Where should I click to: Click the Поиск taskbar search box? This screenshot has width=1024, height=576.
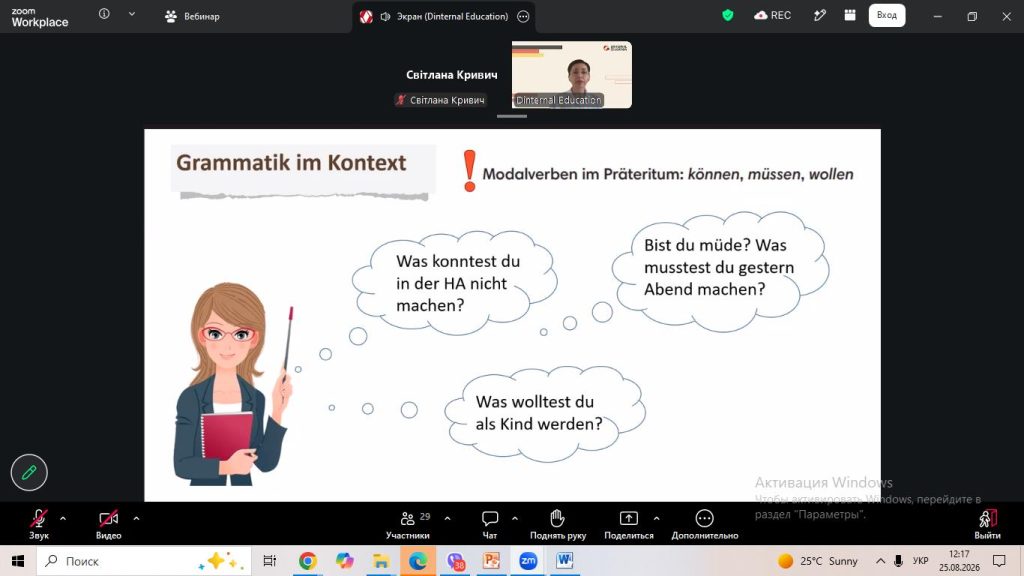pos(144,561)
